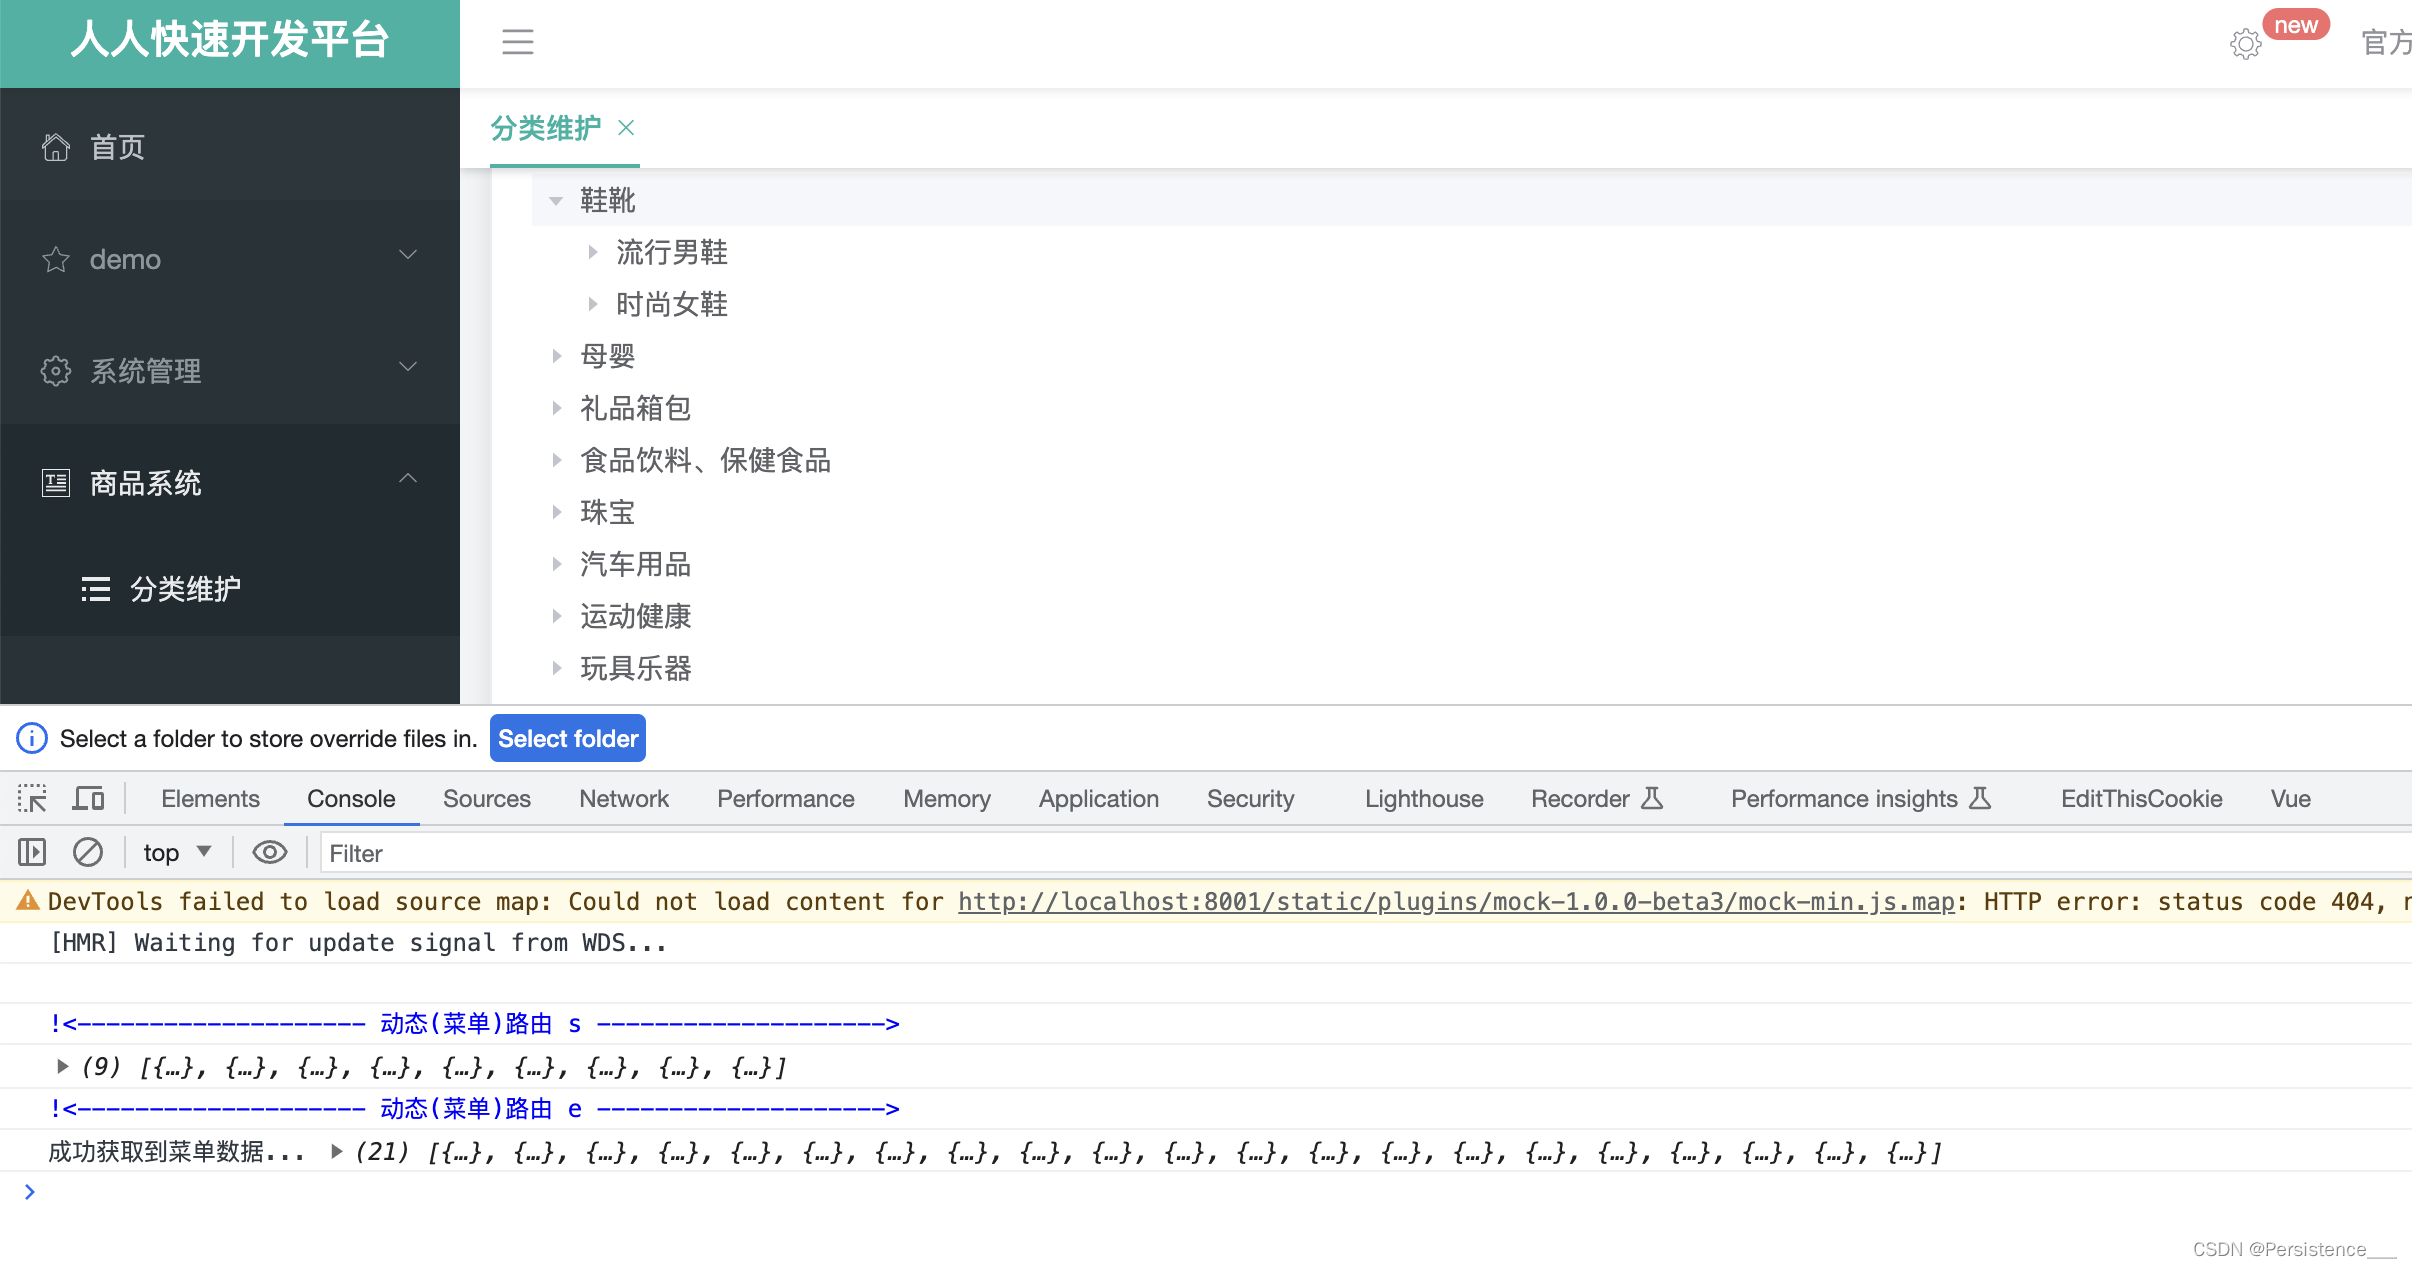Expand the 母婴 tree node arrow
The image size is (2412, 1268).
(x=556, y=356)
